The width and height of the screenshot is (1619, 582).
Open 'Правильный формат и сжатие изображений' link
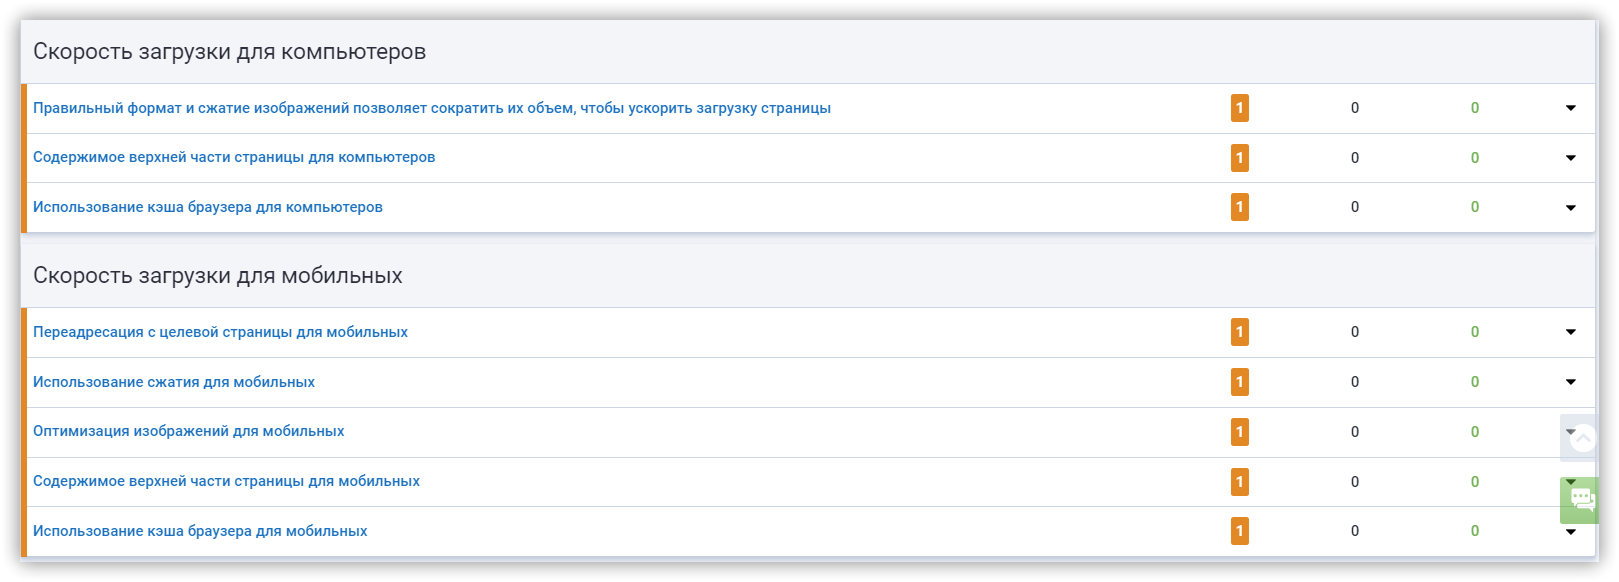(x=431, y=108)
